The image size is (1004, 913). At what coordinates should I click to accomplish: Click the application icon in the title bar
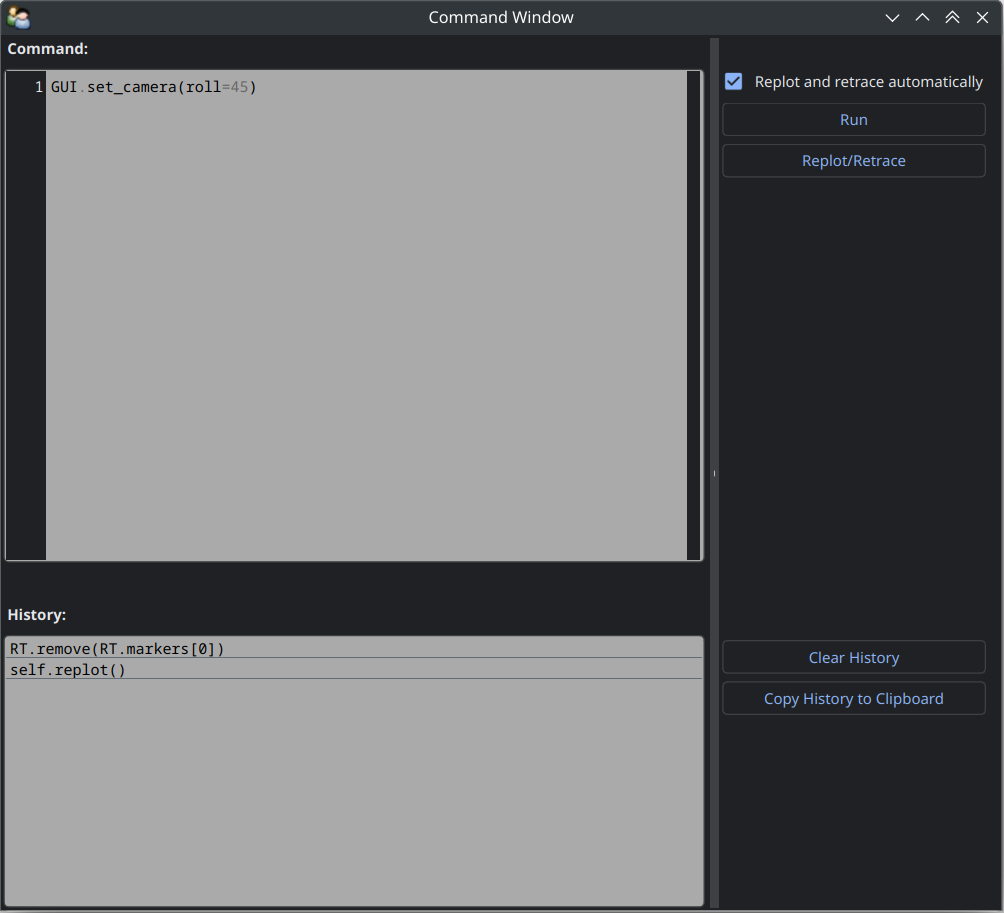point(19,17)
